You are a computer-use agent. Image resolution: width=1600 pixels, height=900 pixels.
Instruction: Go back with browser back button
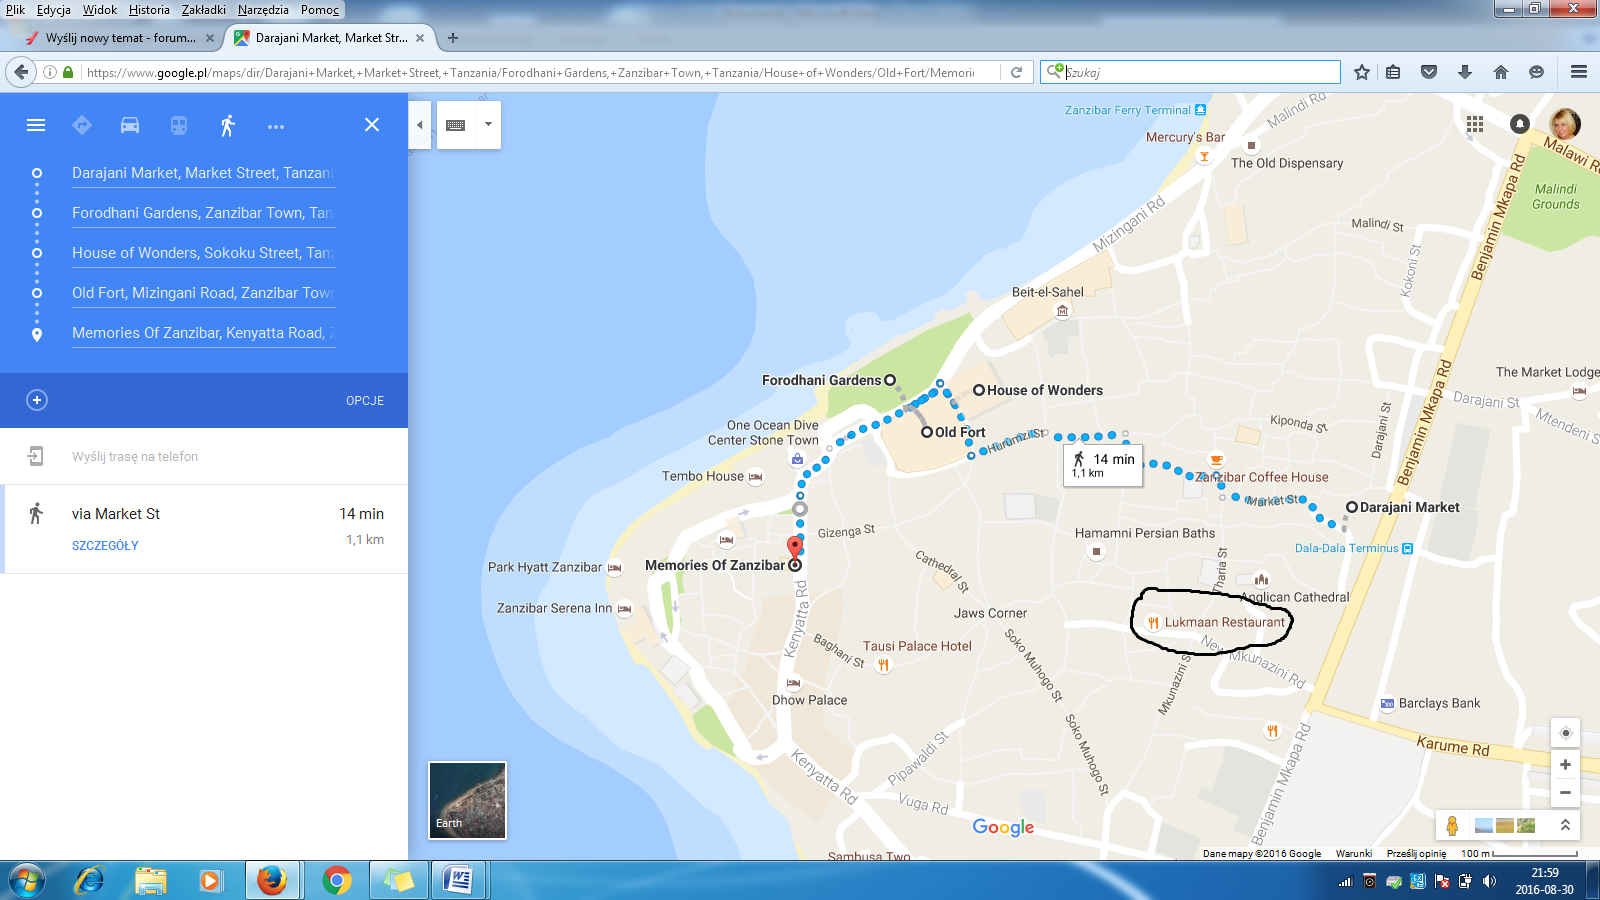point(21,72)
